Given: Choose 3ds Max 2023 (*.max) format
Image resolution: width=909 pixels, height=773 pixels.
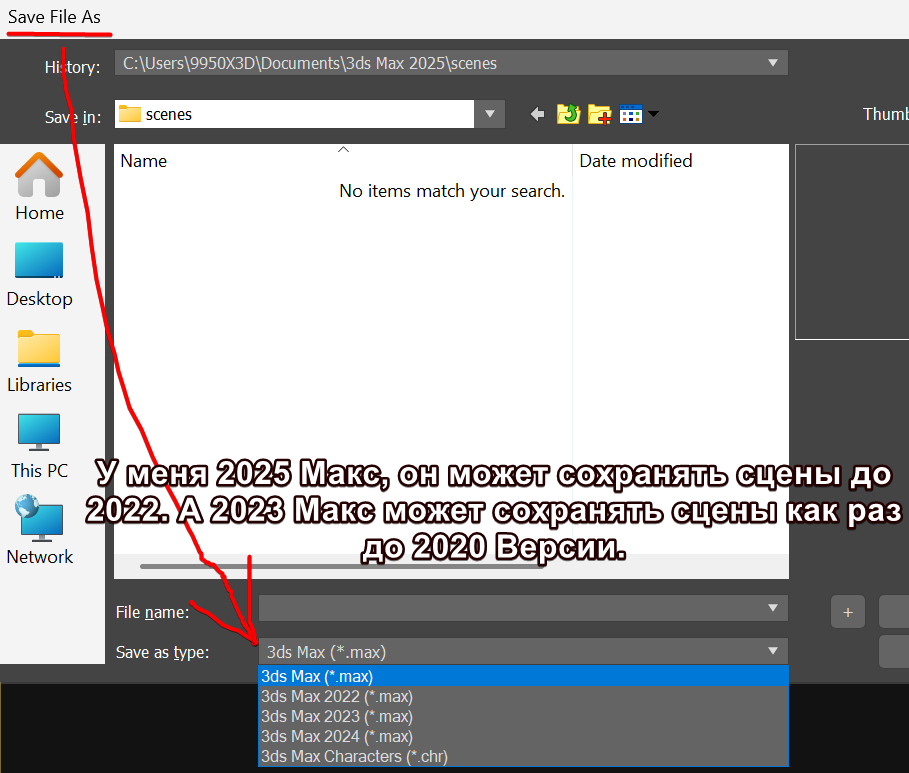Looking at the screenshot, I should click(x=523, y=717).
